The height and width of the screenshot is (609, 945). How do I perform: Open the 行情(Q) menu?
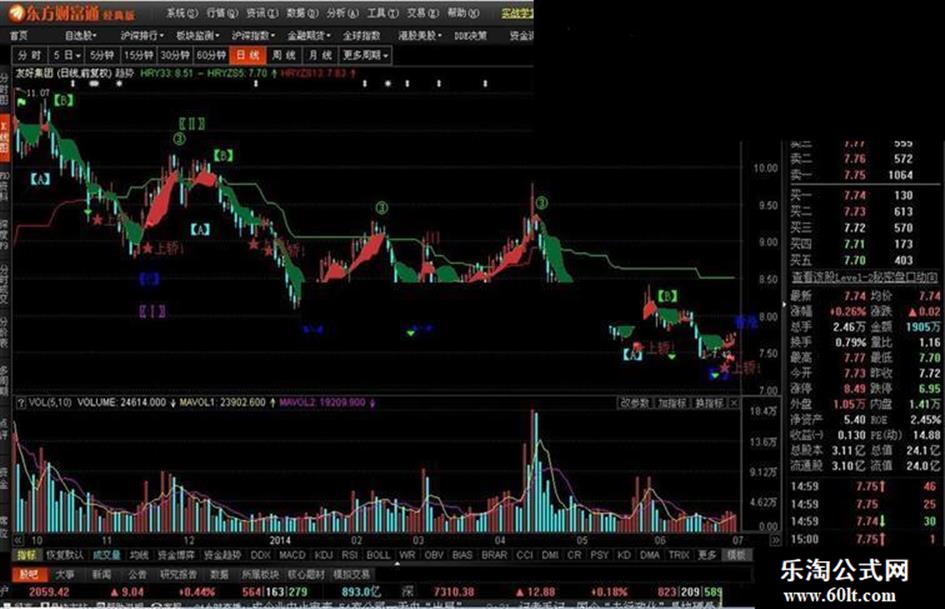(x=222, y=13)
